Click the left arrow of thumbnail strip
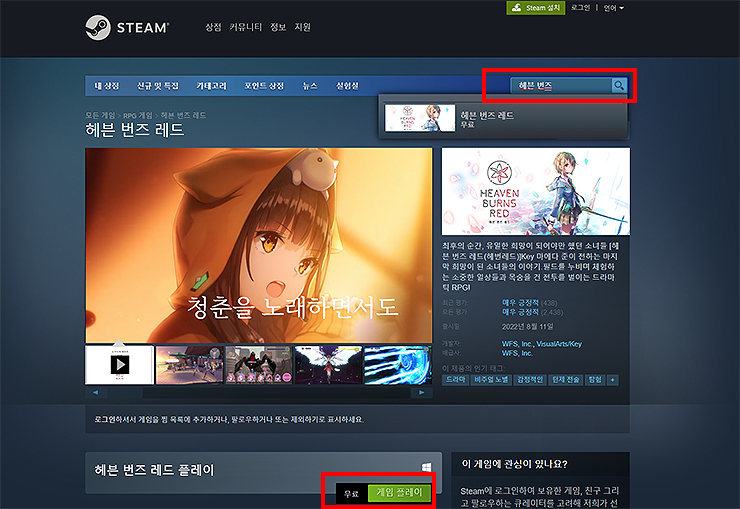This screenshot has width=740, height=509. (x=96, y=392)
